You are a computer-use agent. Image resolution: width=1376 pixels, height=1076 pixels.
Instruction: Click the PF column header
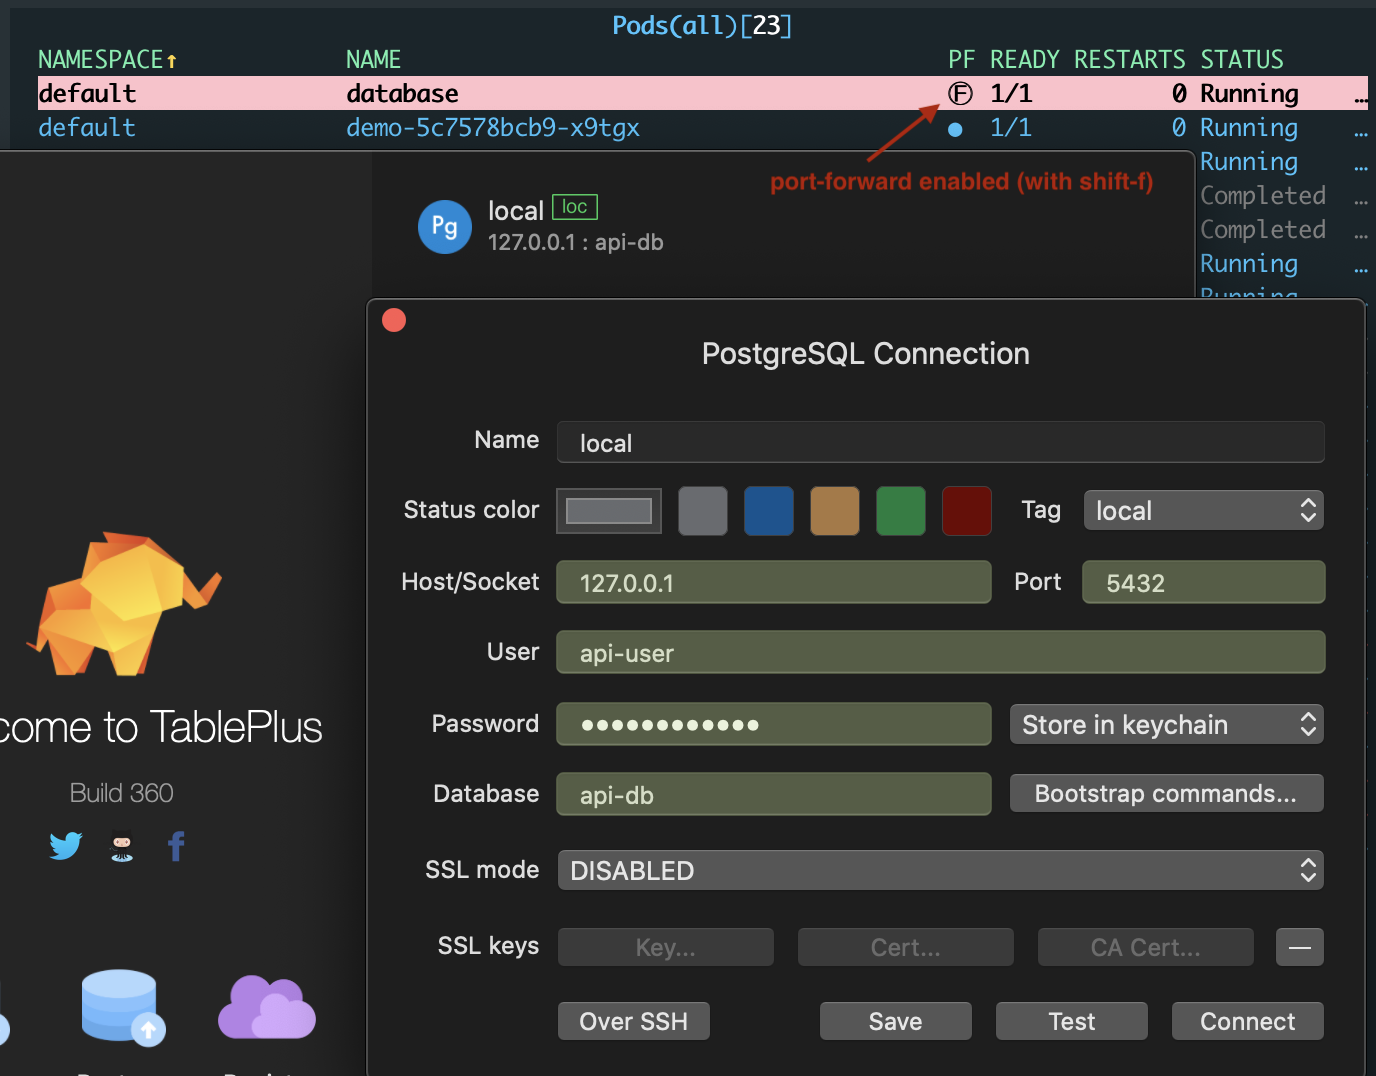click(x=962, y=60)
